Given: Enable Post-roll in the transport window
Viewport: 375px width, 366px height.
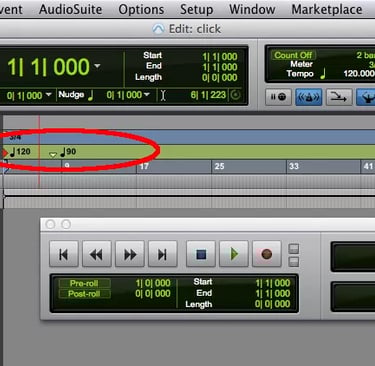Looking at the screenshot, I should click(84, 294).
